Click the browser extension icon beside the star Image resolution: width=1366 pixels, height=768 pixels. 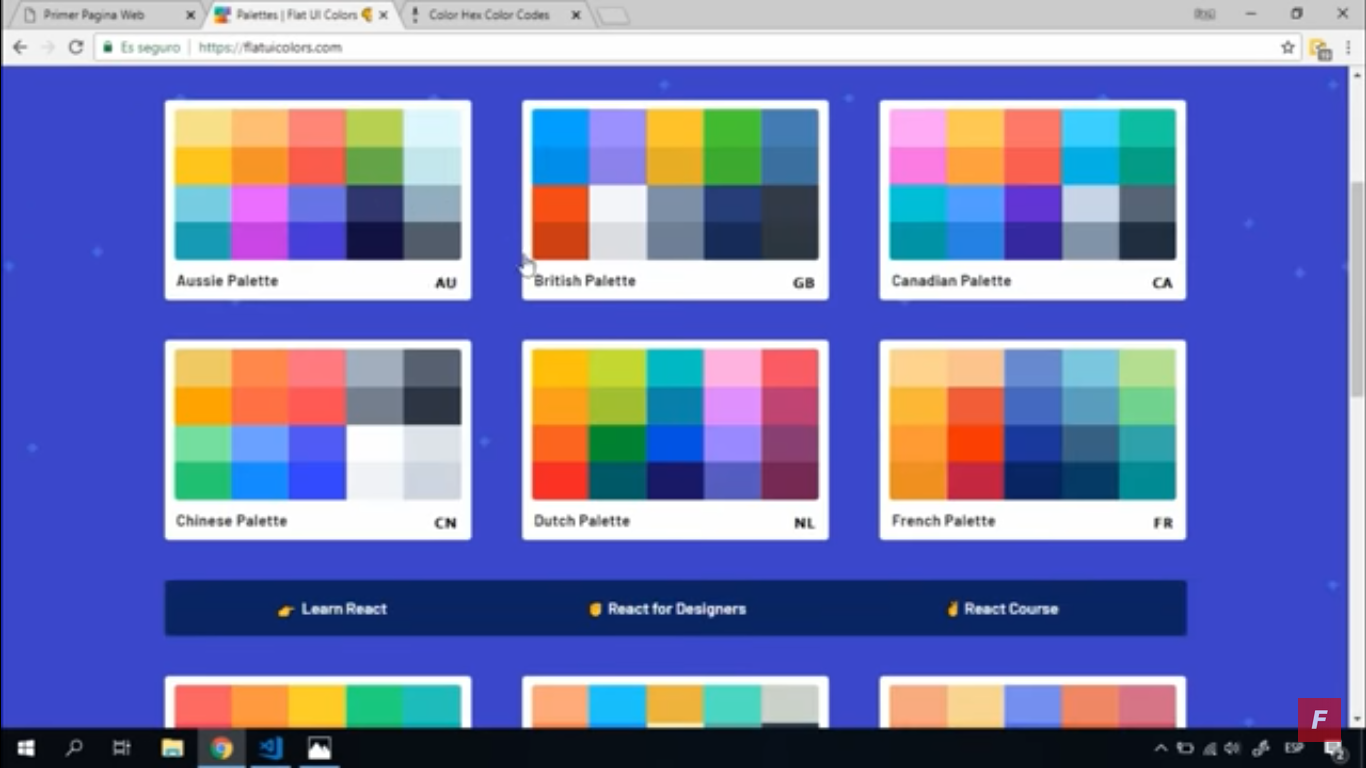[1320, 48]
